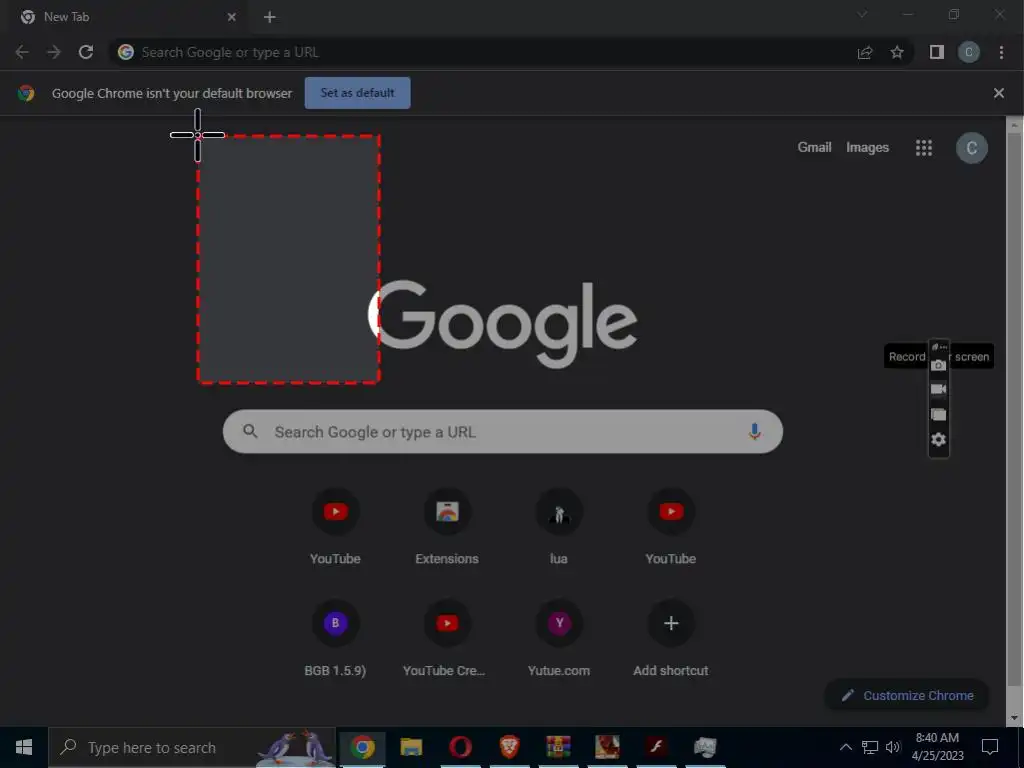
Task: Open the clock showing 8:40 AM
Action: (938, 747)
